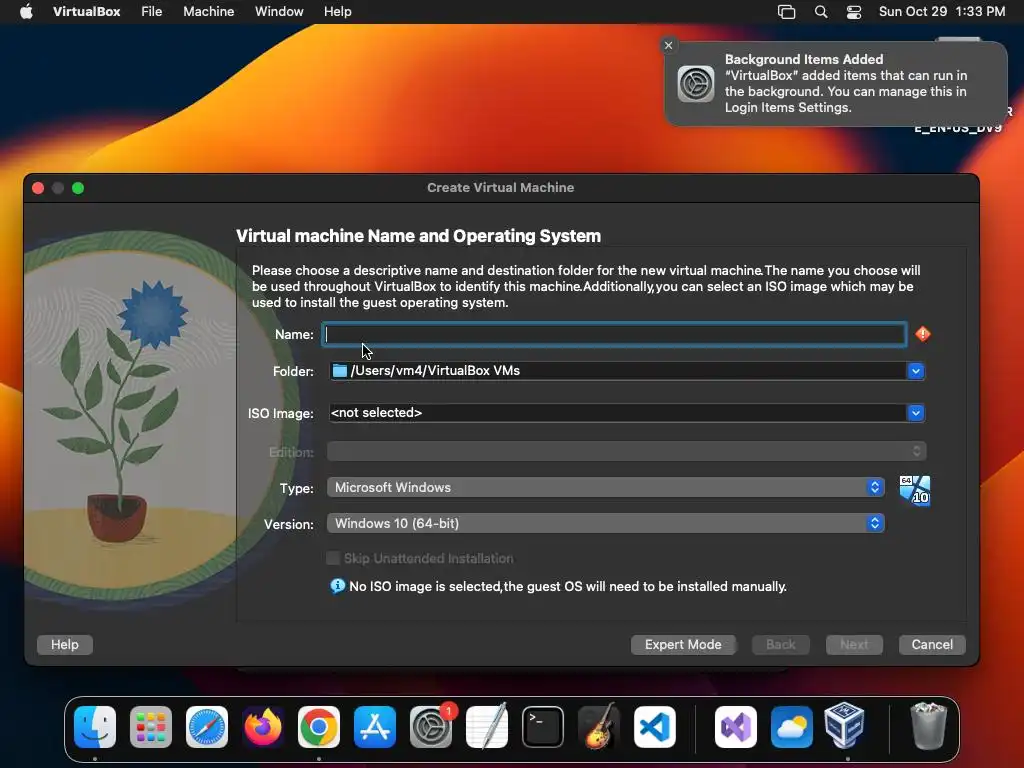Open the Machine menu
This screenshot has width=1024, height=768.
pos(208,12)
